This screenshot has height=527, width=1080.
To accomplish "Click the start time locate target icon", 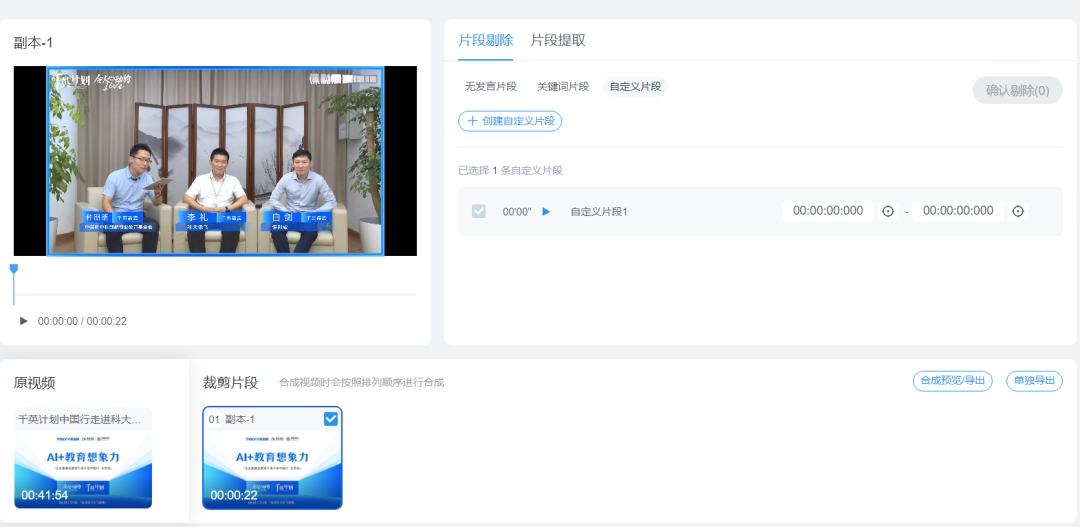I will tap(888, 211).
